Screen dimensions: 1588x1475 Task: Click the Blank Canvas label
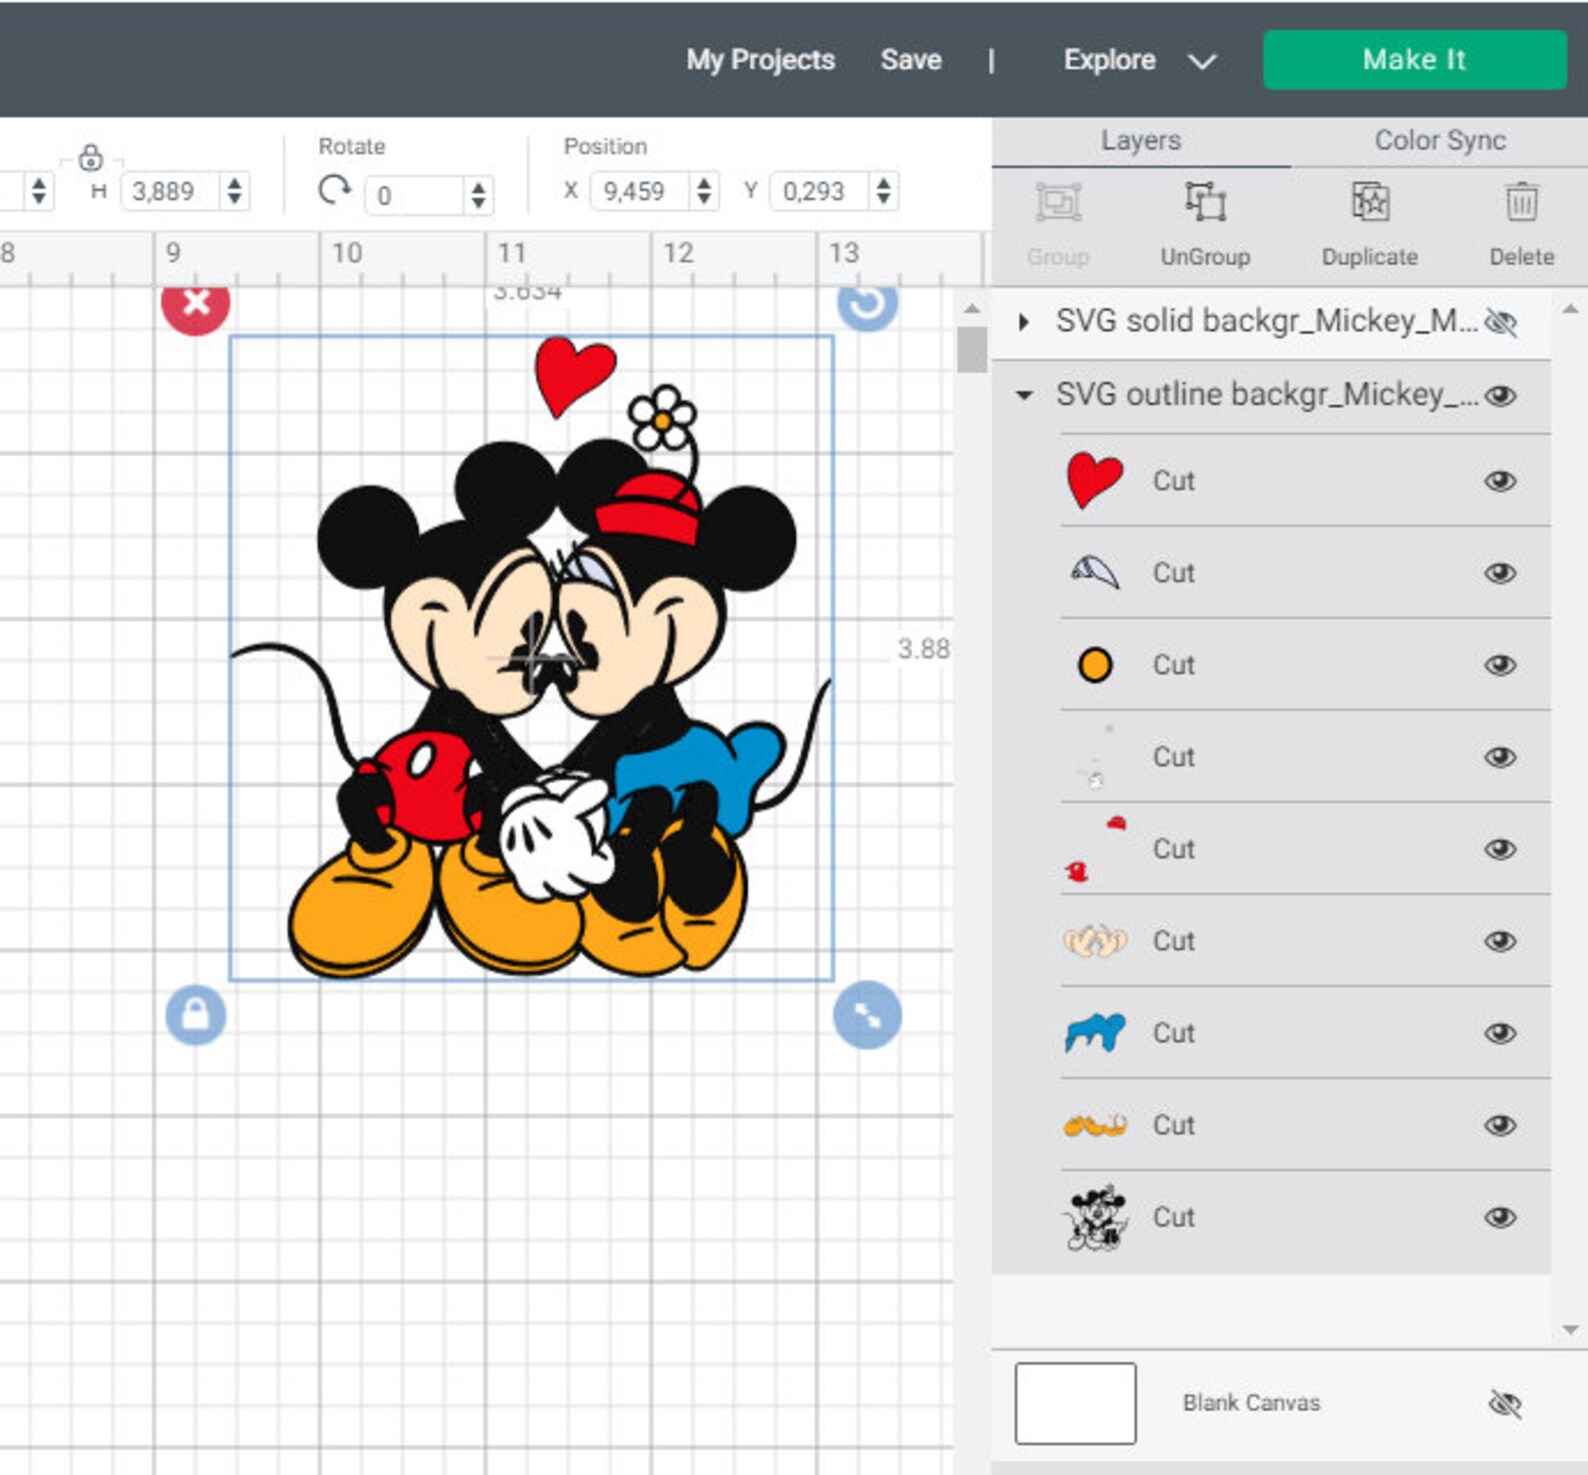tap(1251, 1403)
